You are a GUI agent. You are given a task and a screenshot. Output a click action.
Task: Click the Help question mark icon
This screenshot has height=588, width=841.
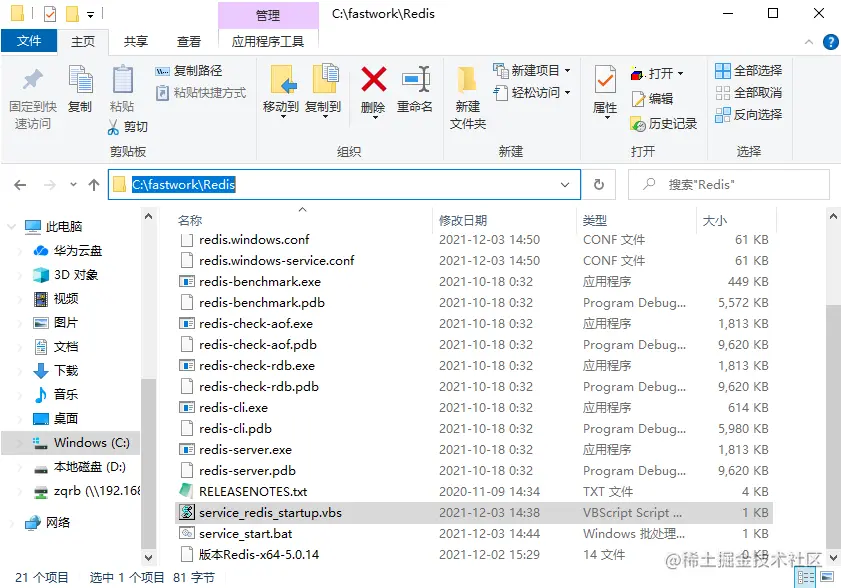830,41
